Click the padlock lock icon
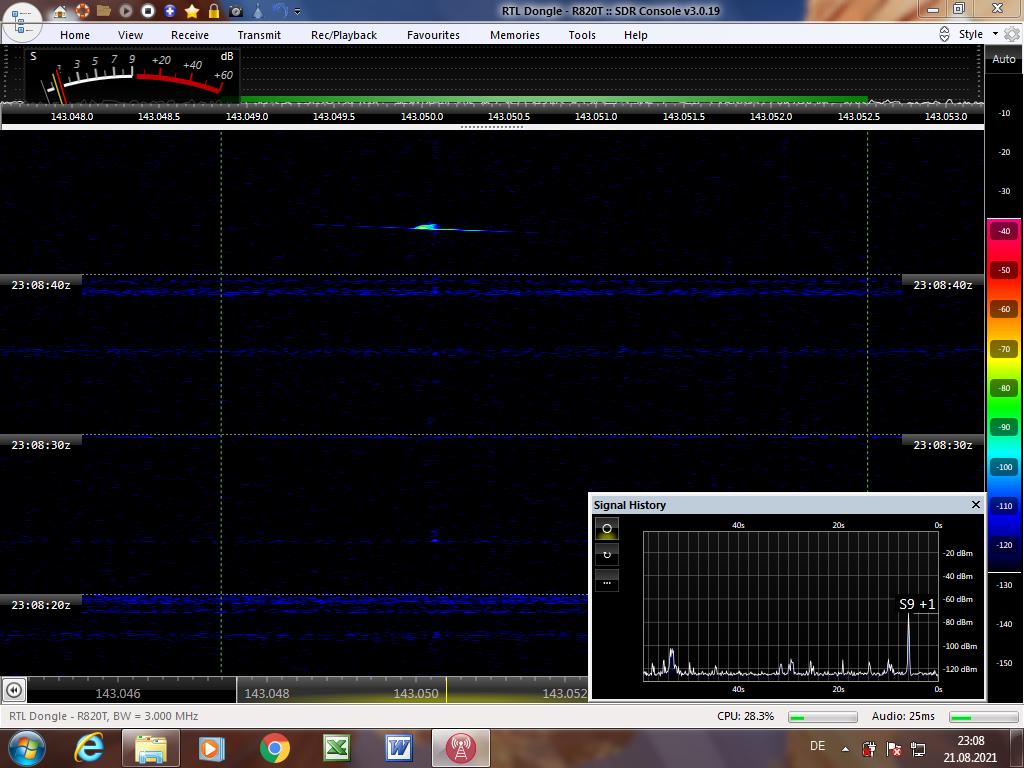 pos(214,11)
